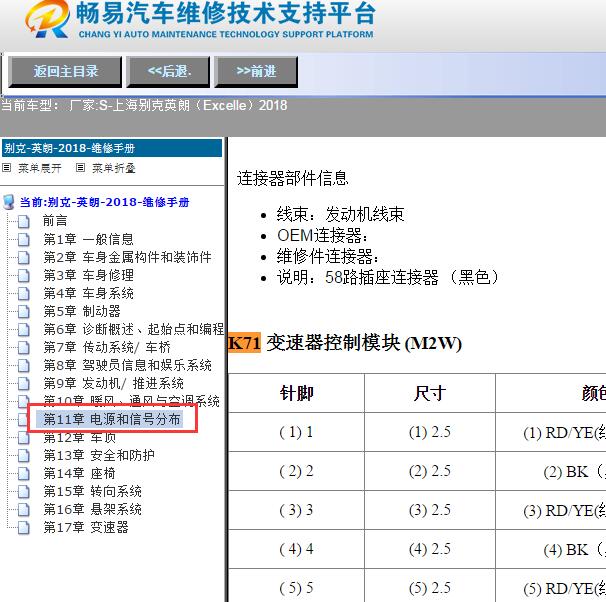Image resolution: width=606 pixels, height=602 pixels.
Task: Open 前言 tree entry
Action: 55,221
